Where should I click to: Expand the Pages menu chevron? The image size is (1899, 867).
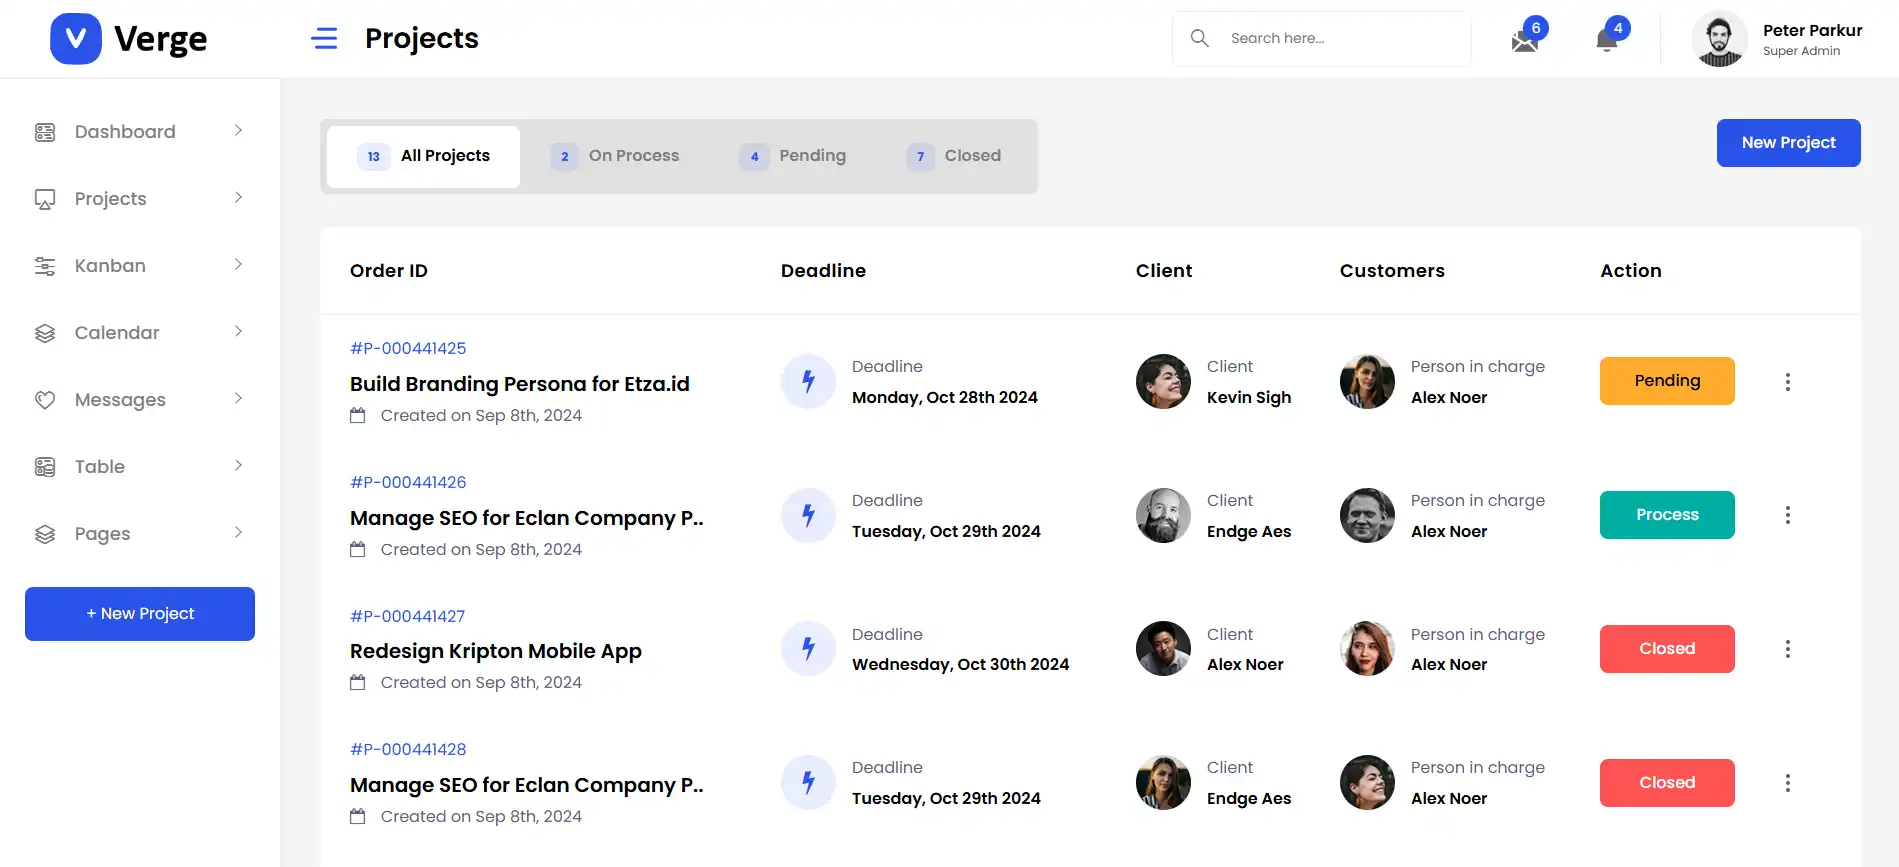(x=238, y=532)
